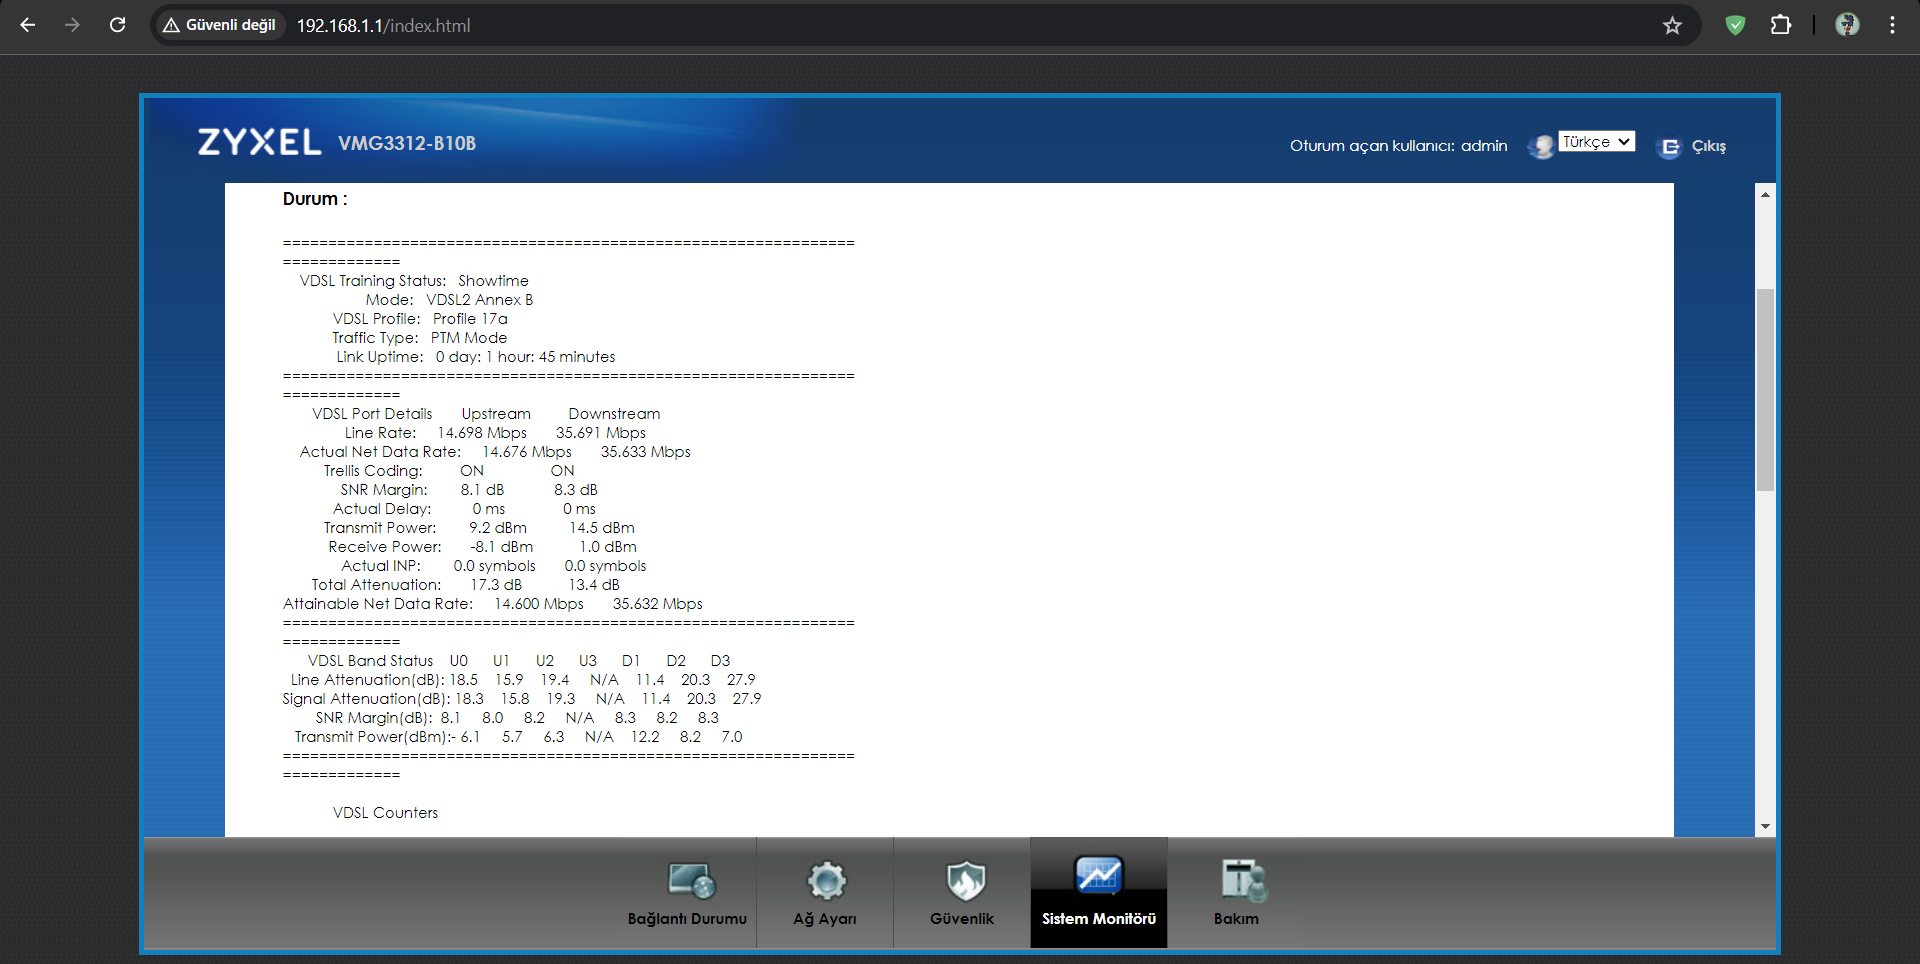1920x964 pixels.
Task: Select the Güvenlik menu label
Action: pos(962,919)
